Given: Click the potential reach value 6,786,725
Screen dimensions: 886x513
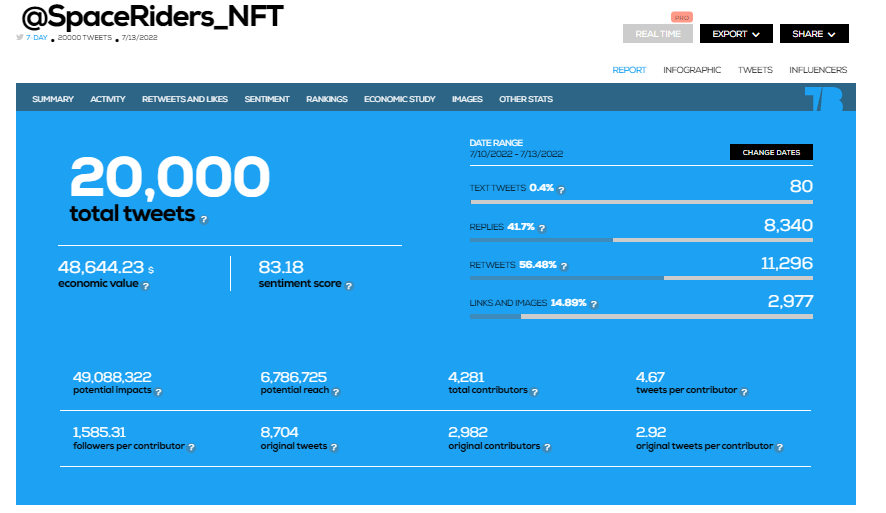Looking at the screenshot, I should coord(293,377).
